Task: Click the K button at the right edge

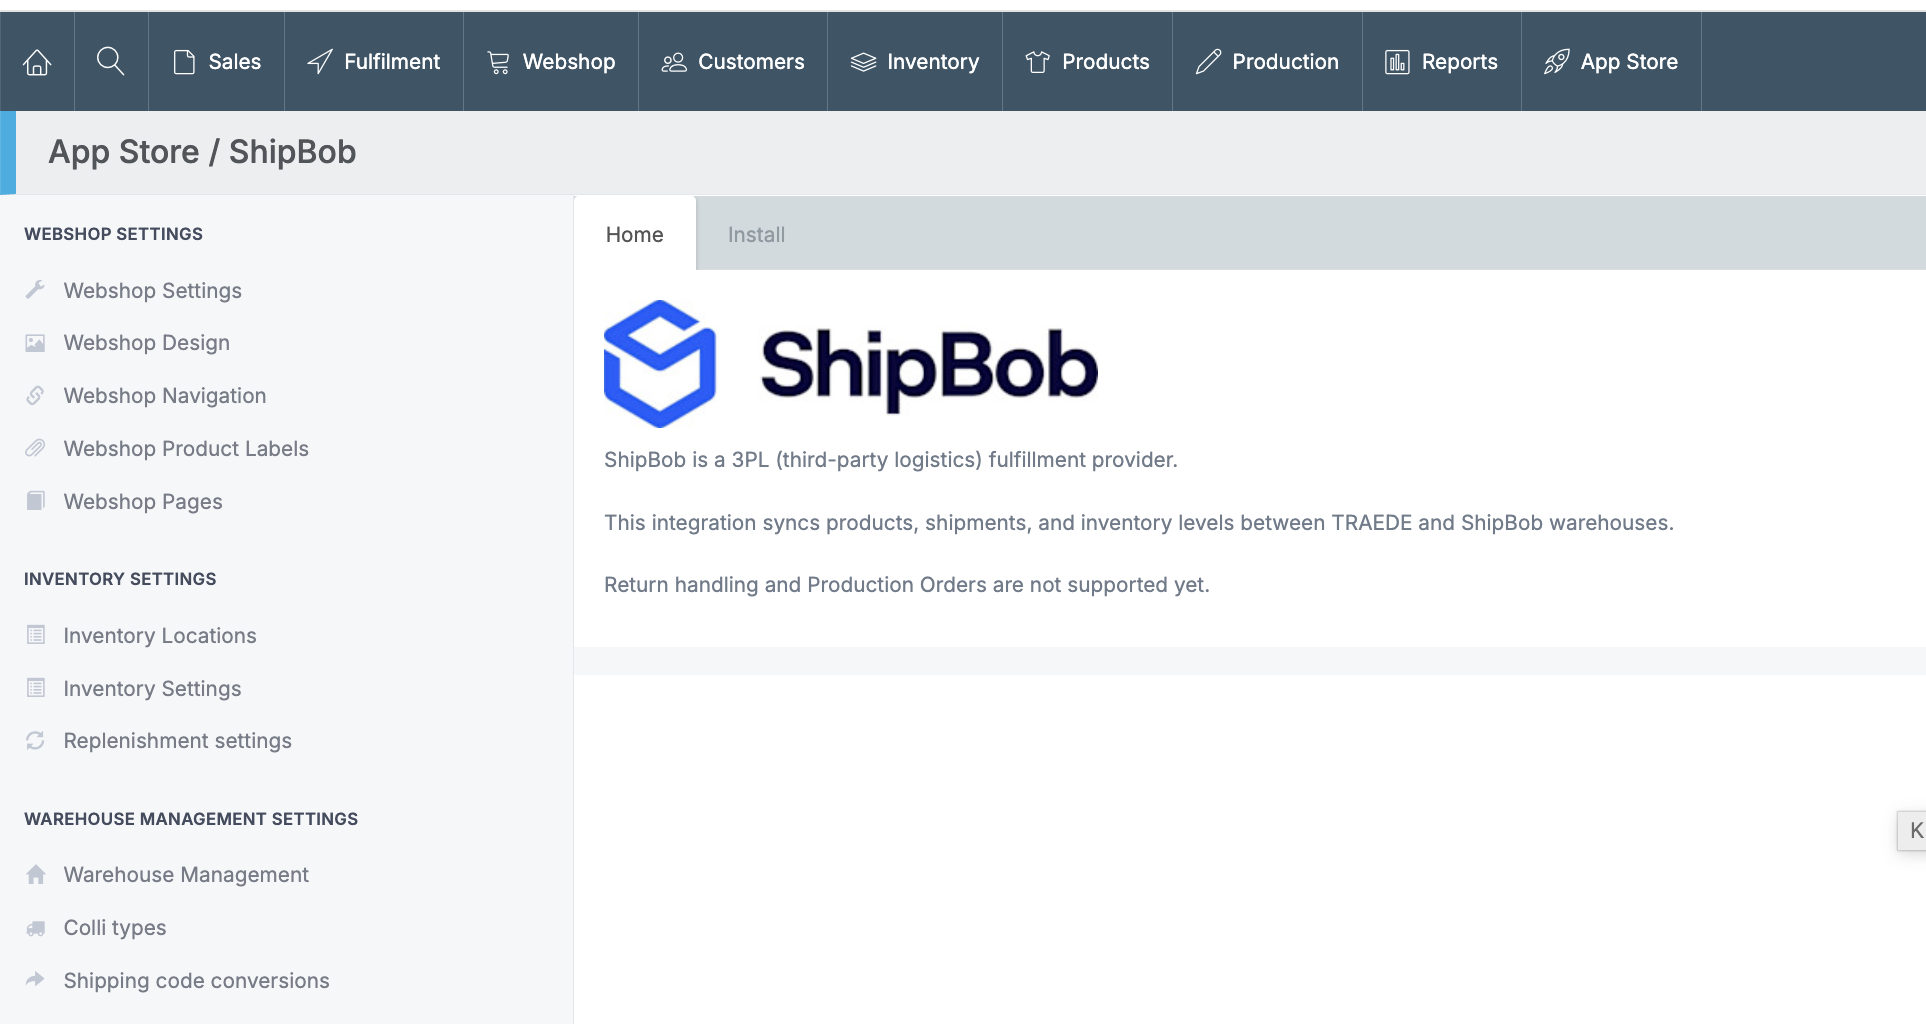Action: tap(1913, 830)
